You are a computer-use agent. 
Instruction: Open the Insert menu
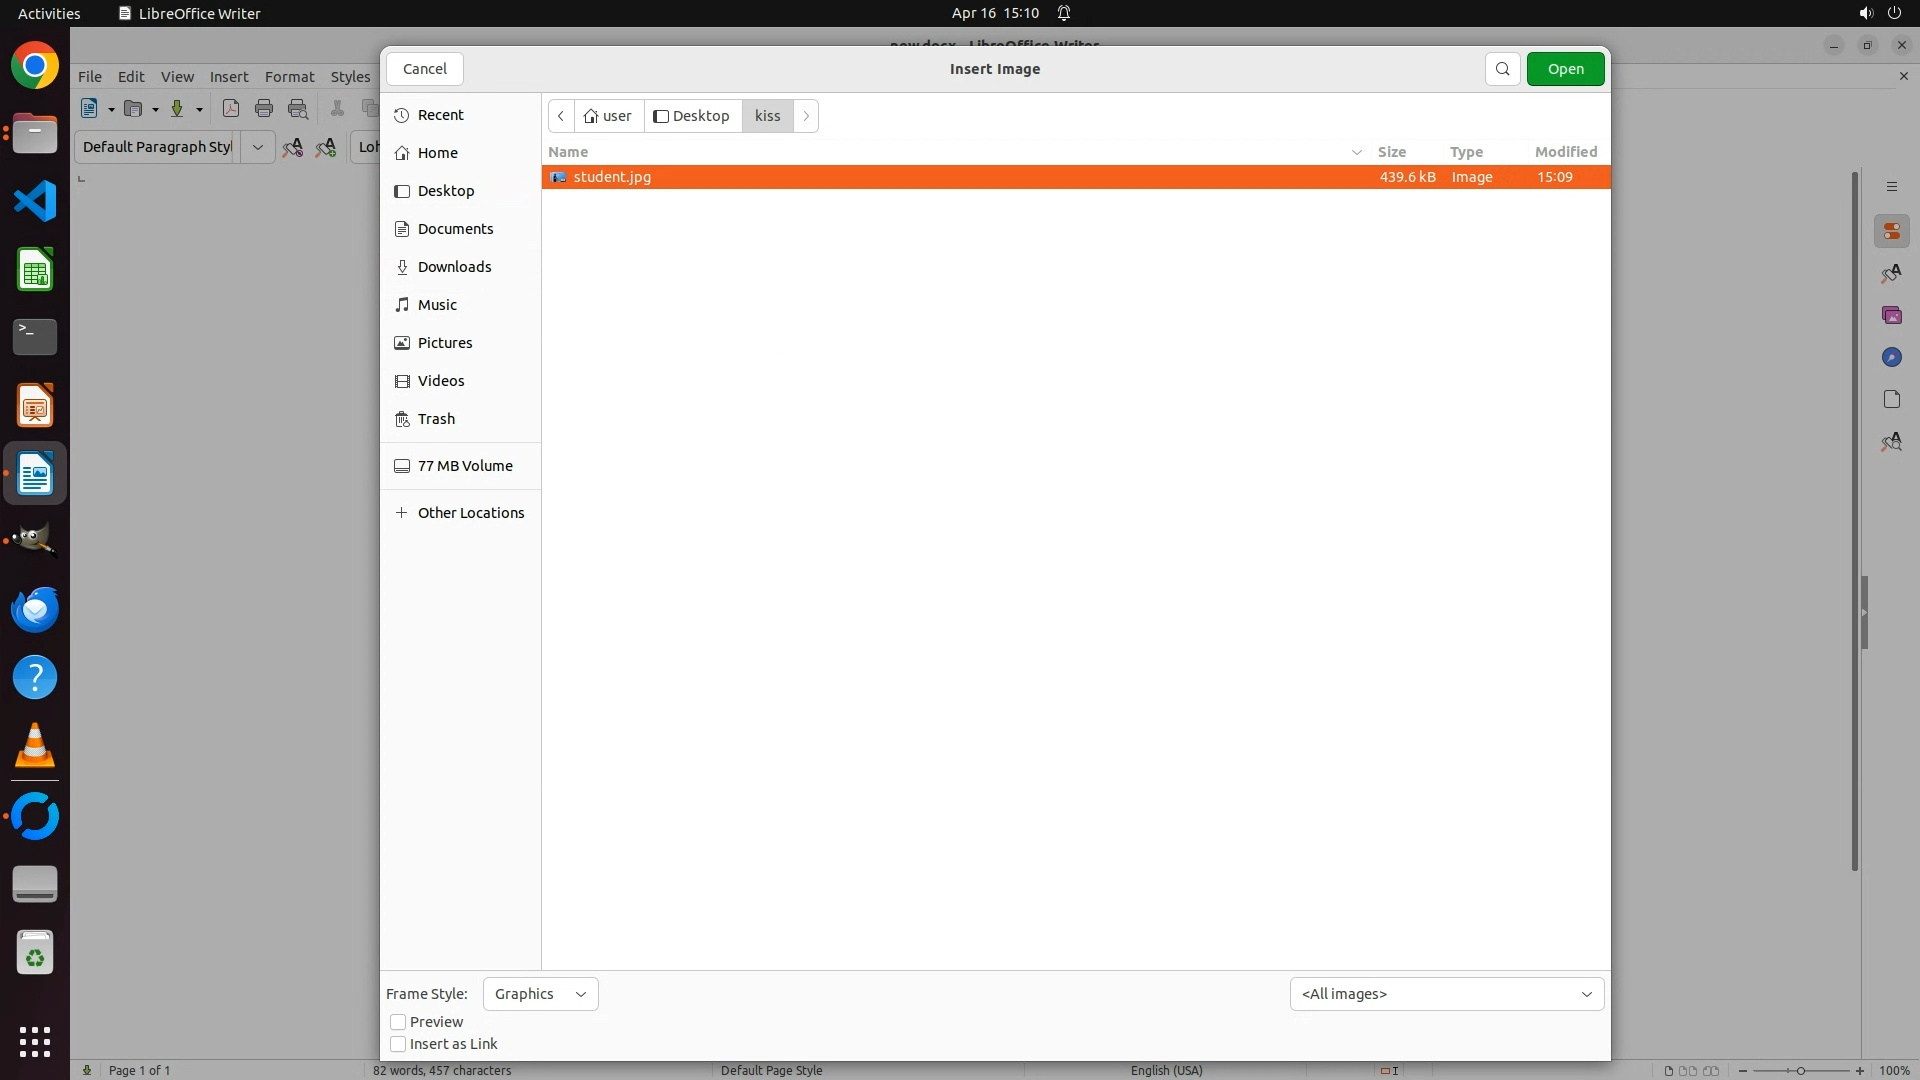pyautogui.click(x=229, y=77)
